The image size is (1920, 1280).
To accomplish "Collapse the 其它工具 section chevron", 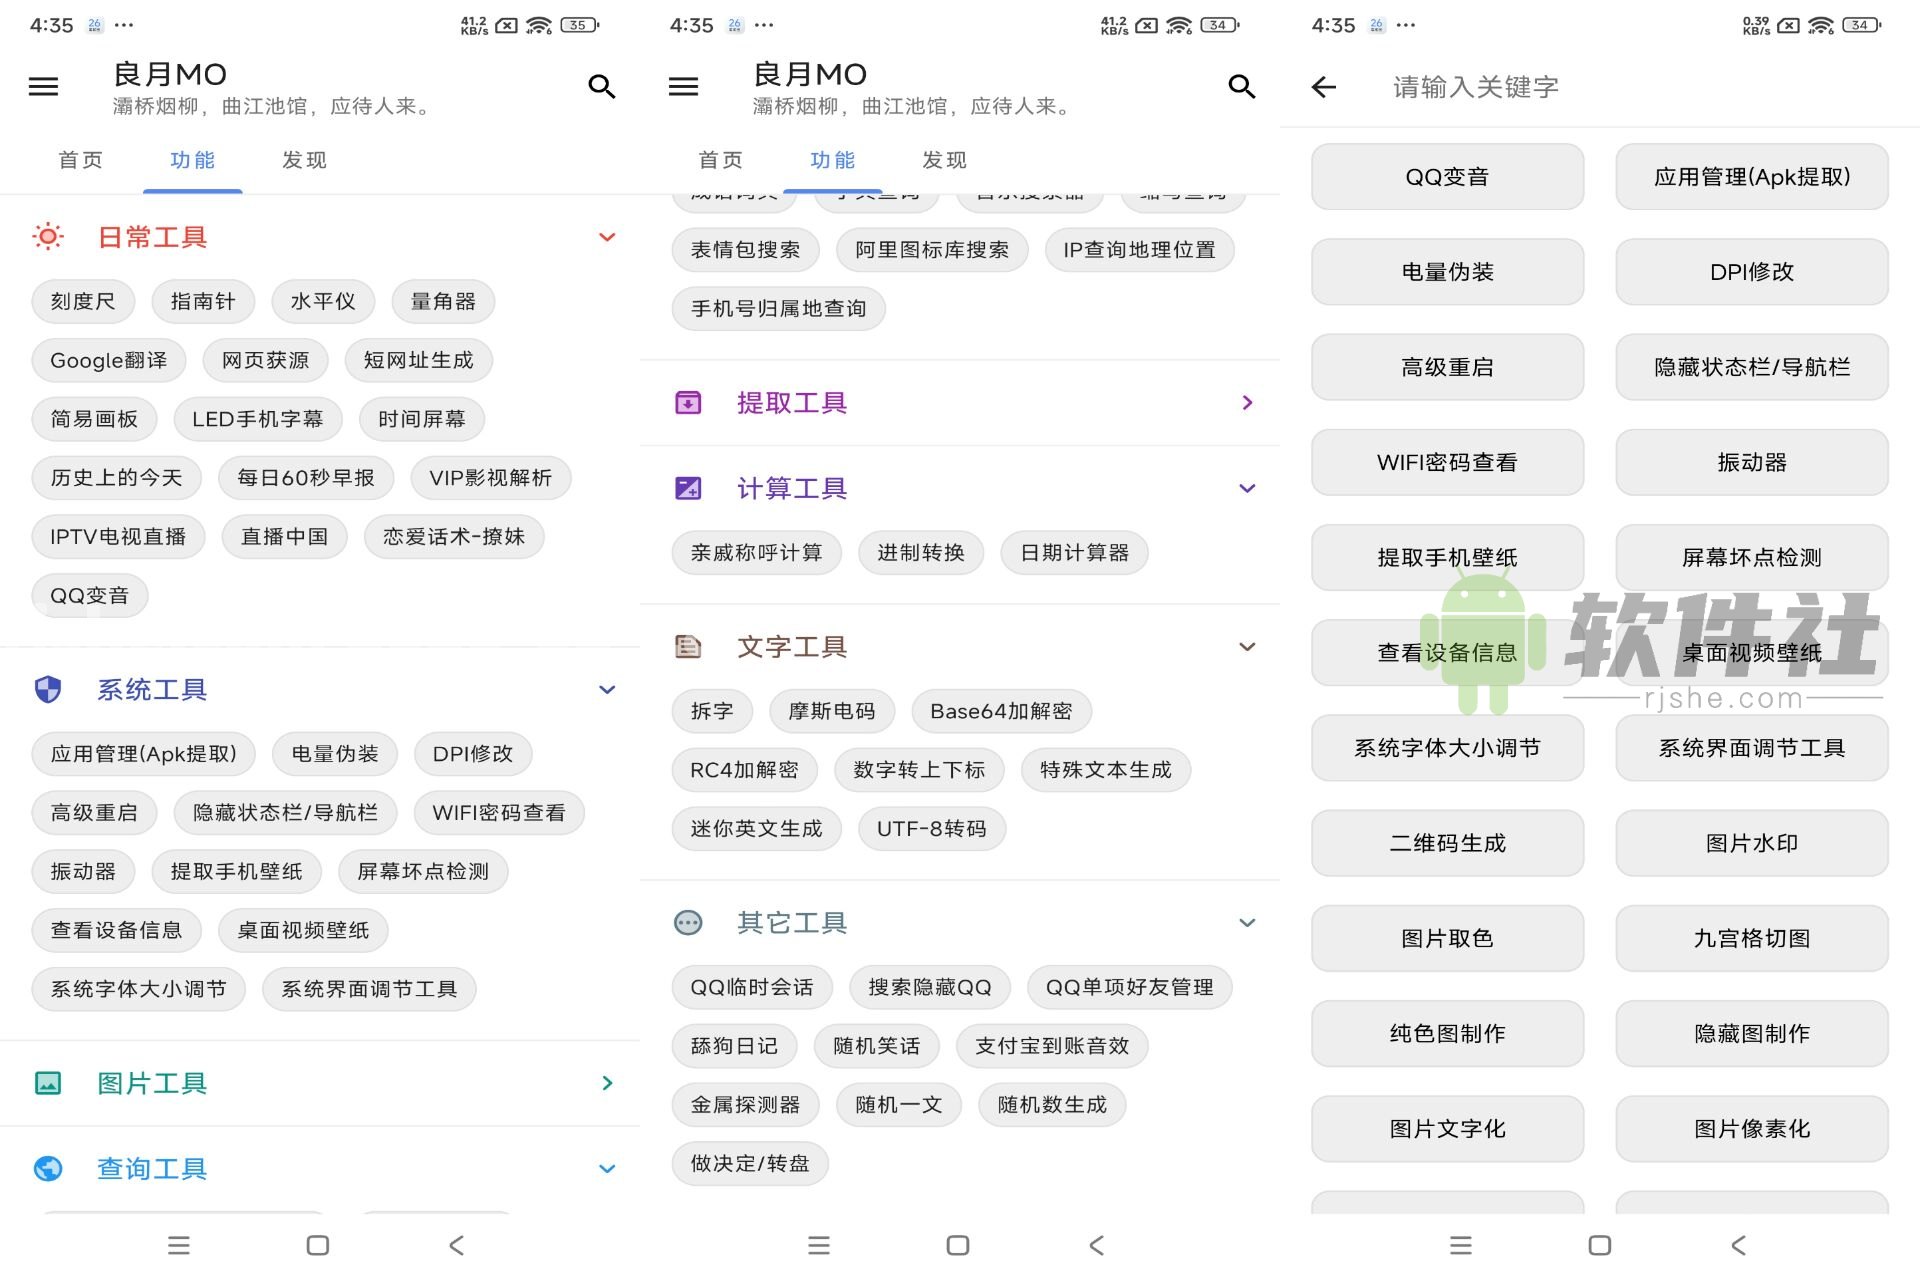I will click(1246, 922).
